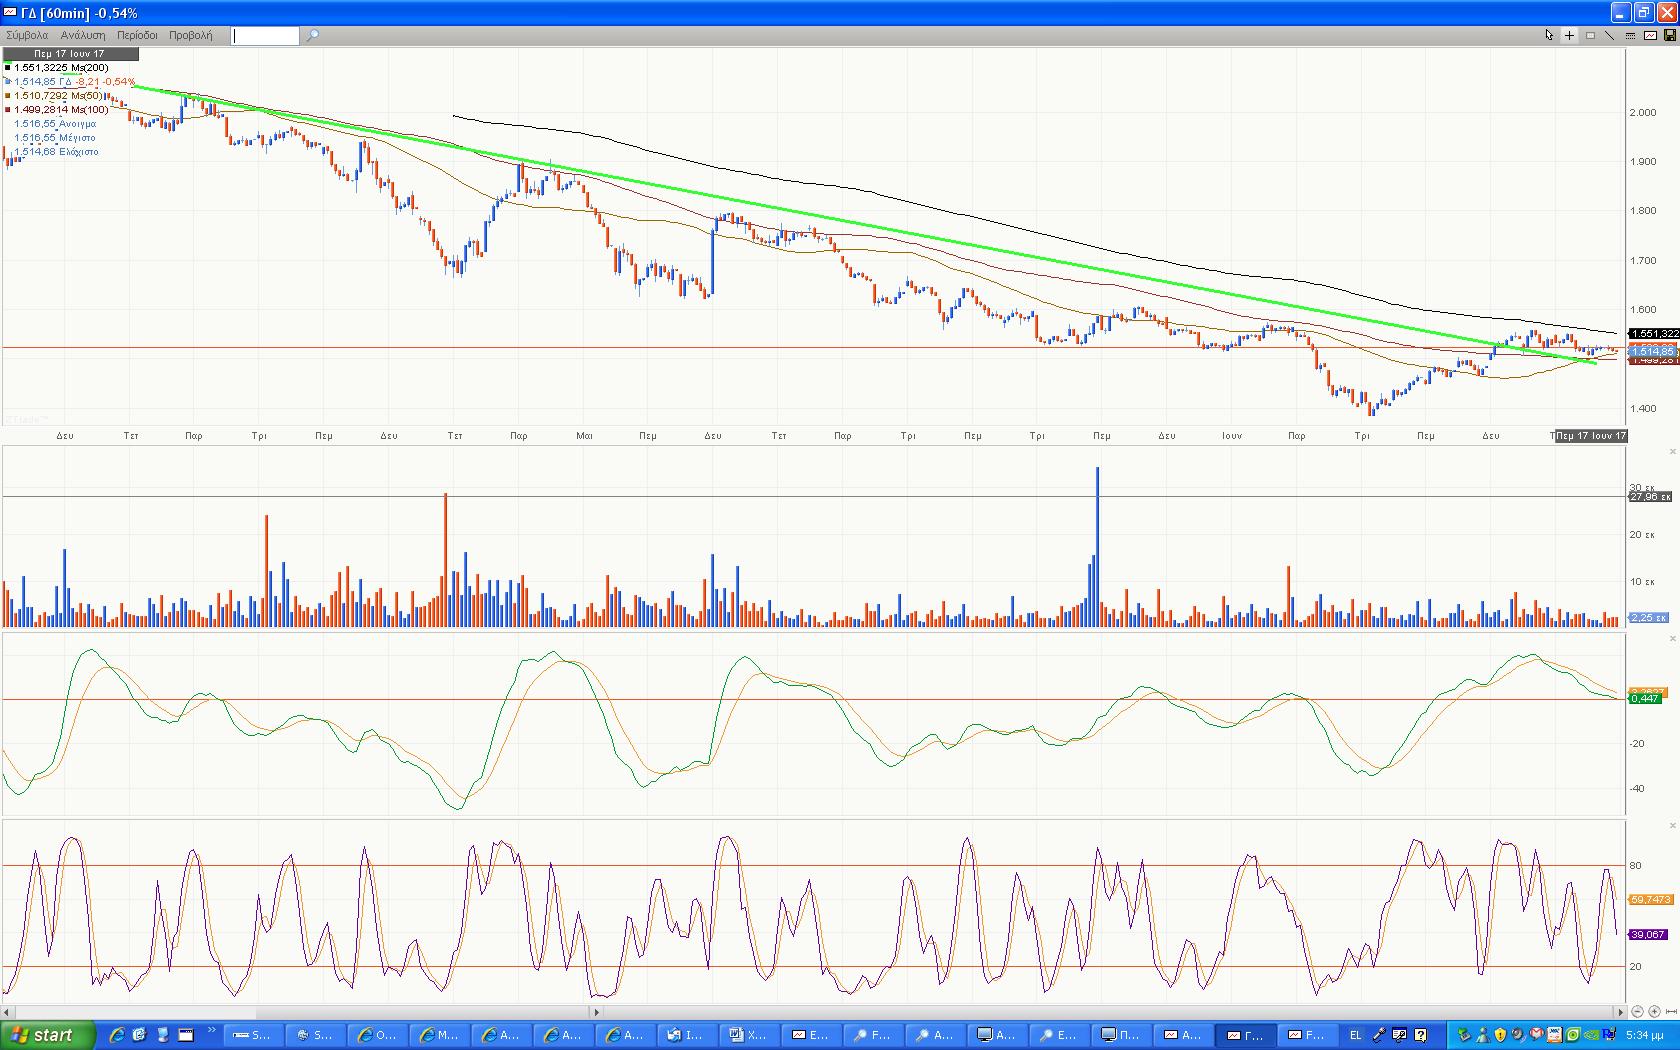Fit chart to full width
The width and height of the screenshot is (1680, 1050).
(x=1671, y=1012)
